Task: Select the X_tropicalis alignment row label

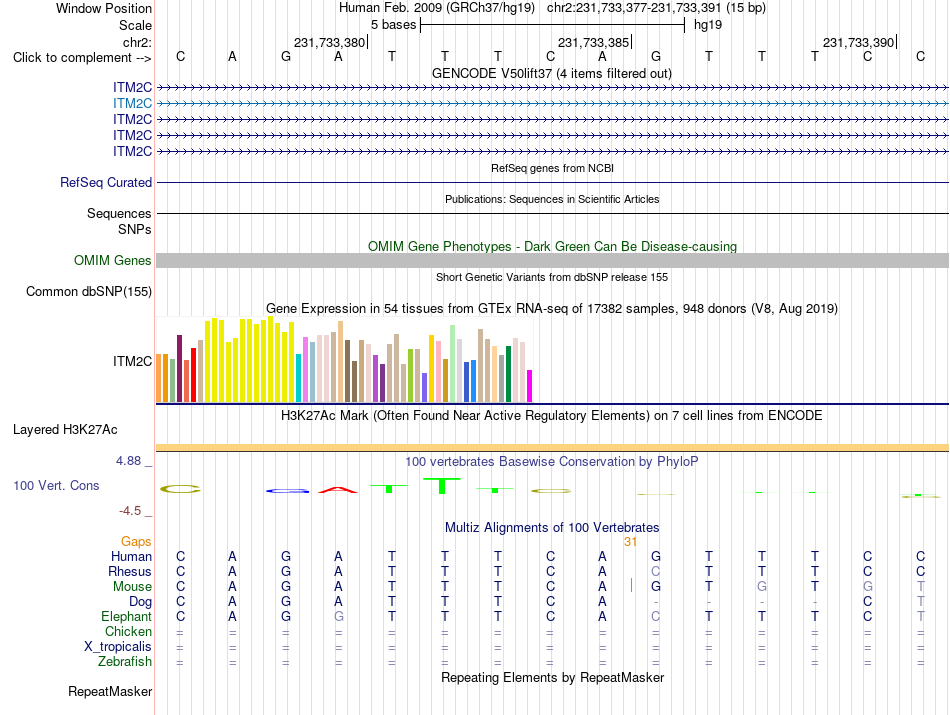Action: 118,647
